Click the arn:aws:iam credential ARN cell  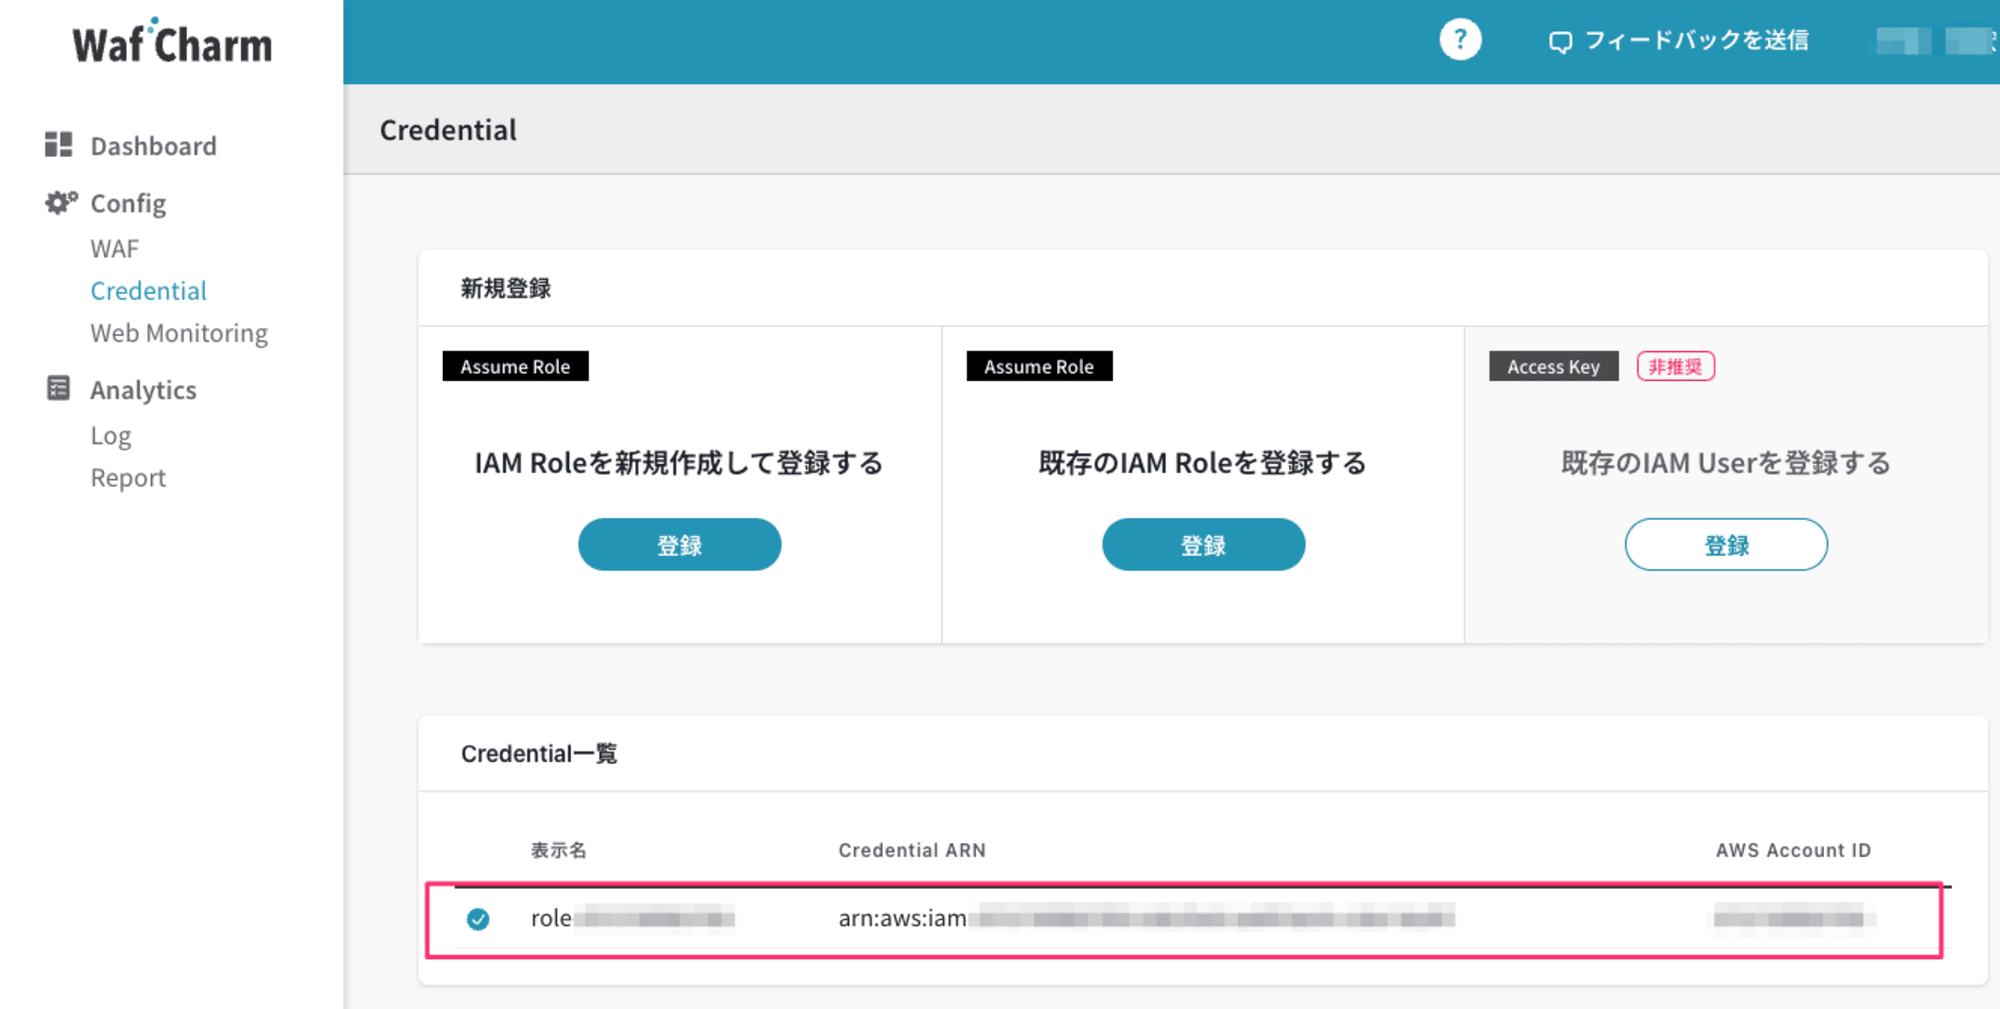(1146, 918)
